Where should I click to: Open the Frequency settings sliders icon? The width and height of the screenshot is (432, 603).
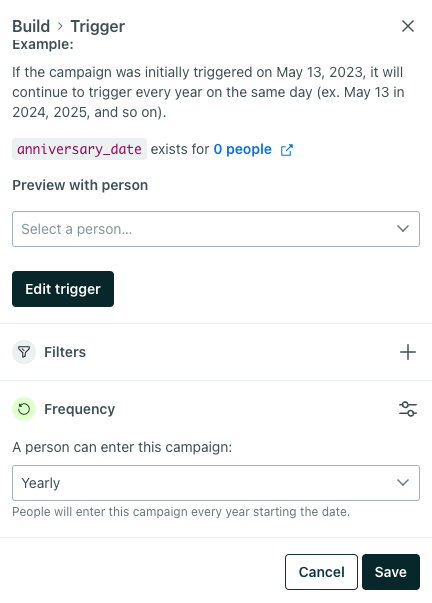click(x=408, y=409)
